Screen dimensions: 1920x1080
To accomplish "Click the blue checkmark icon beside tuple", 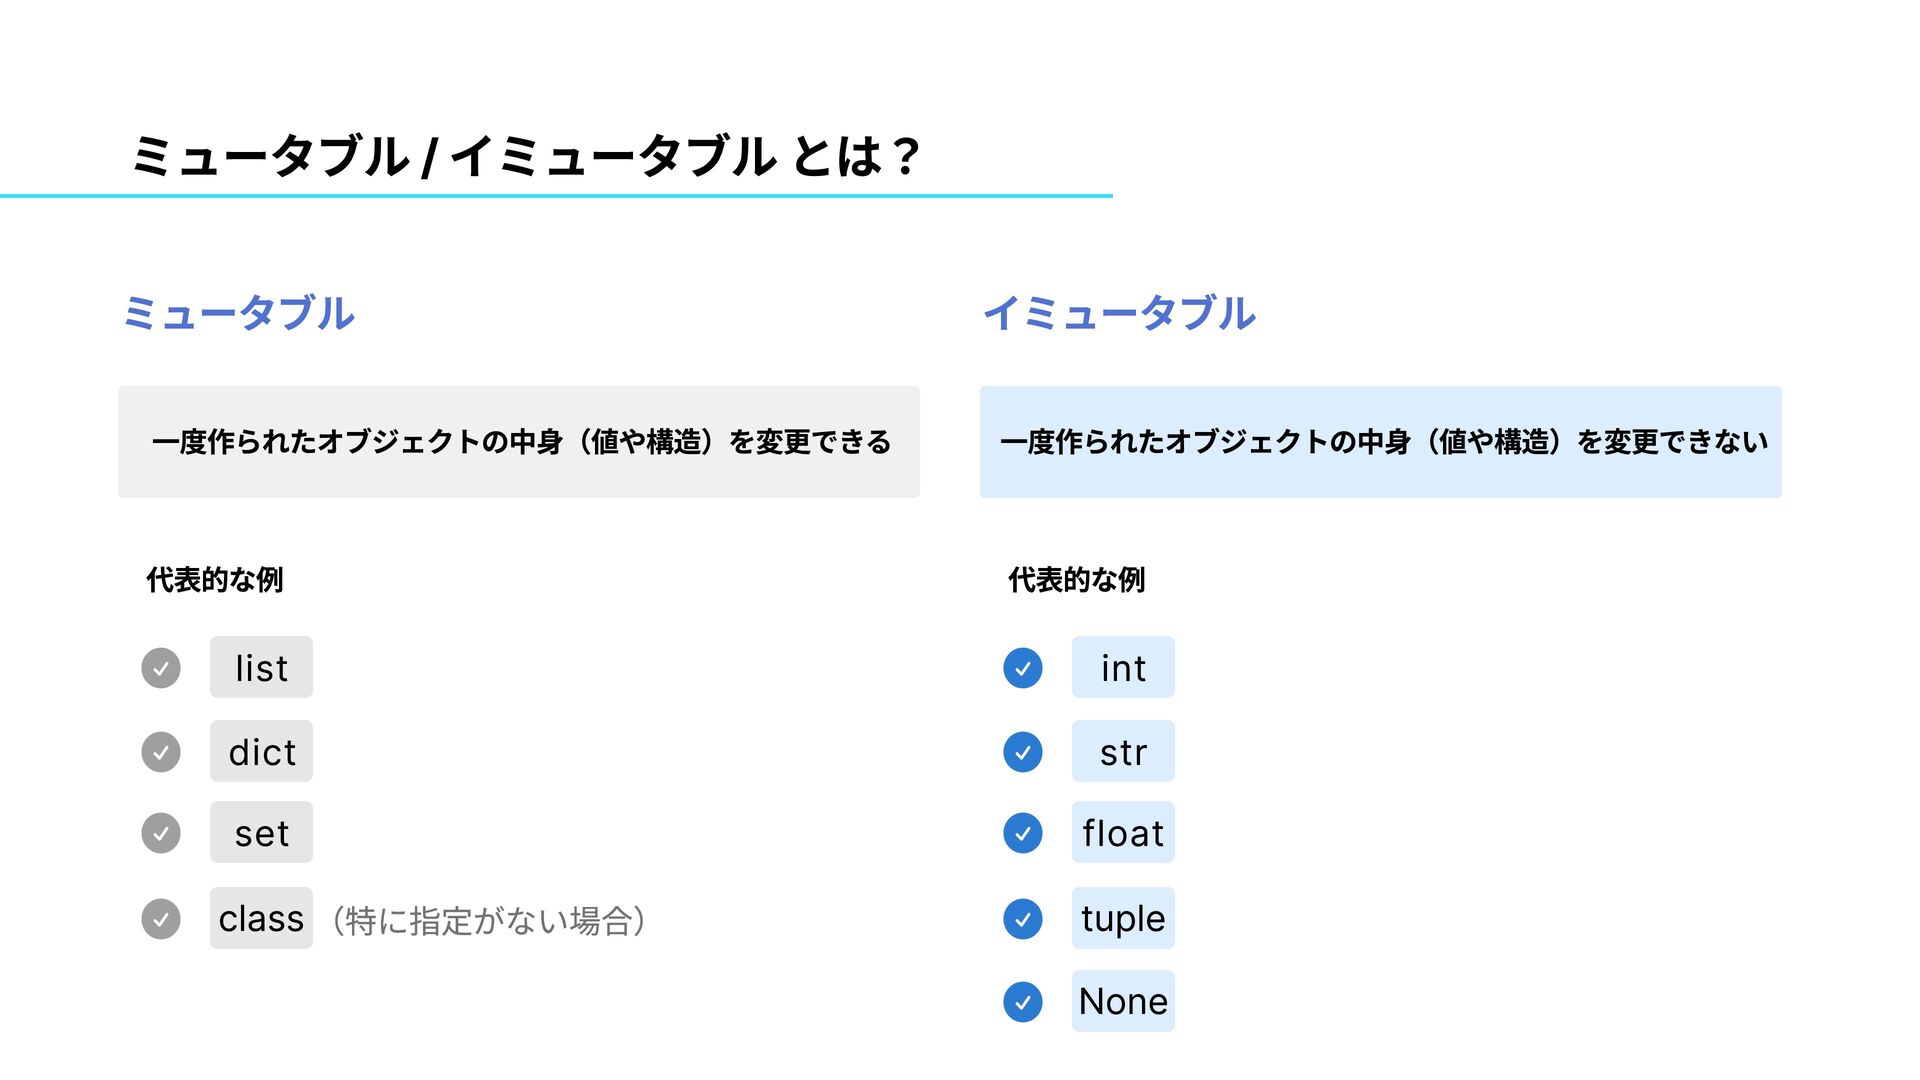I will click(1023, 919).
